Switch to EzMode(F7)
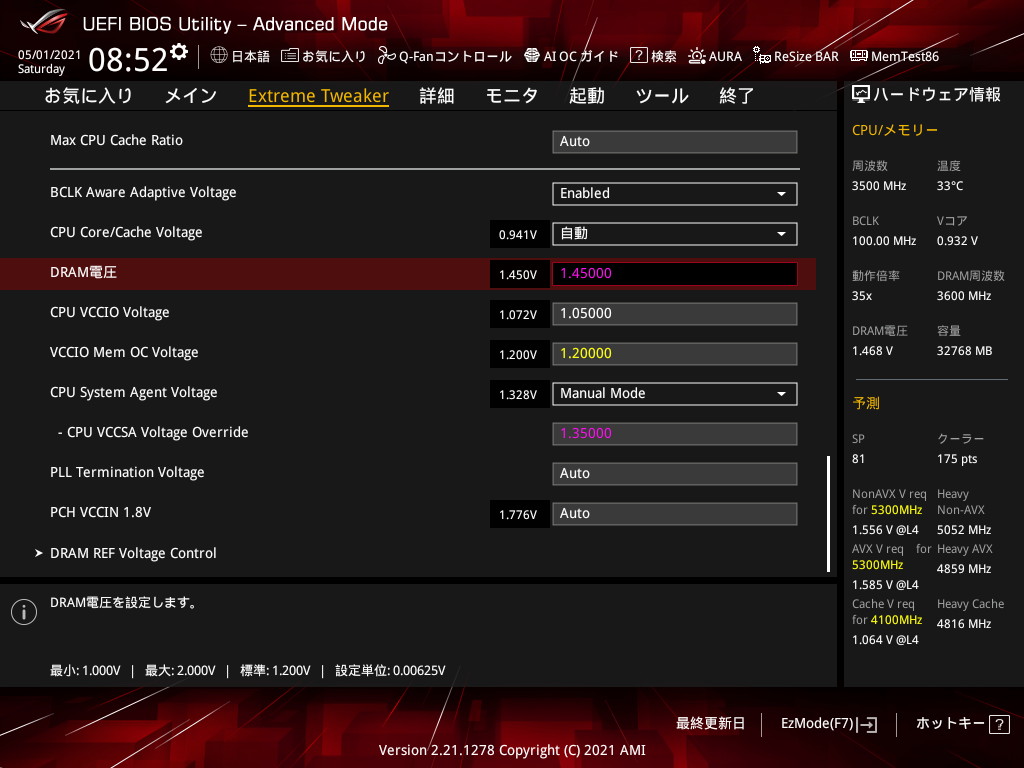1024x768 pixels. coord(829,724)
